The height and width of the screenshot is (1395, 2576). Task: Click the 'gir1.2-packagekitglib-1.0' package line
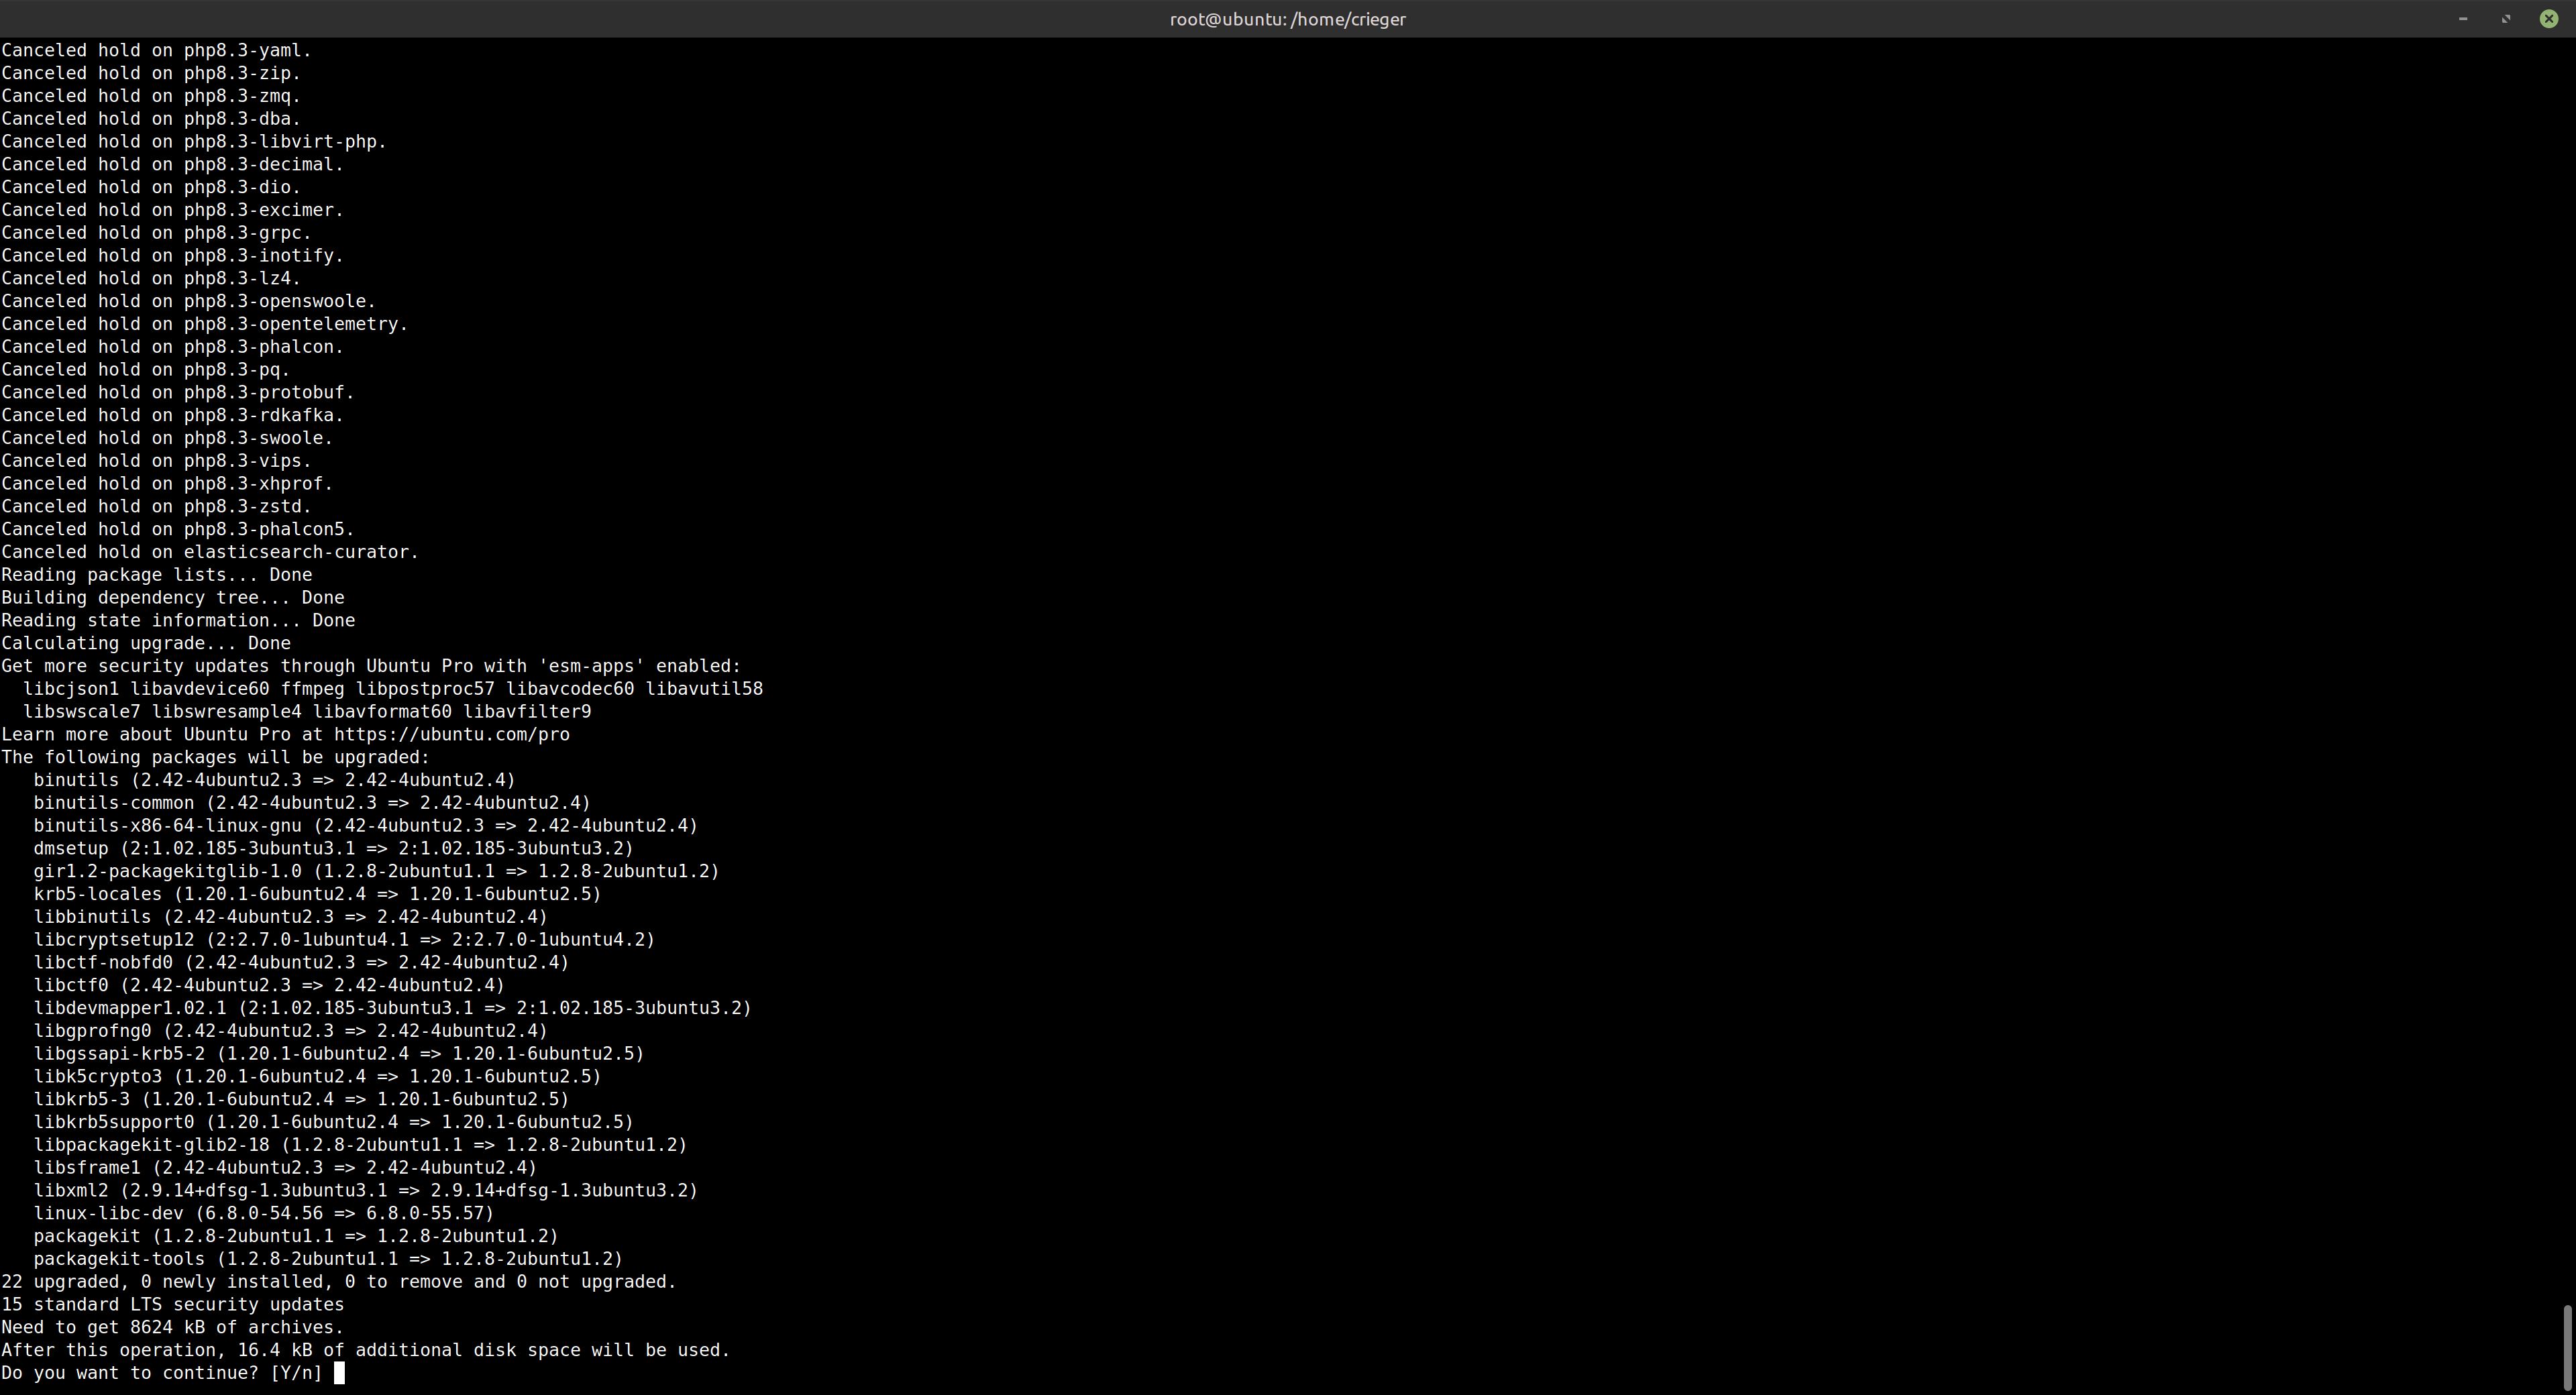pos(376,871)
